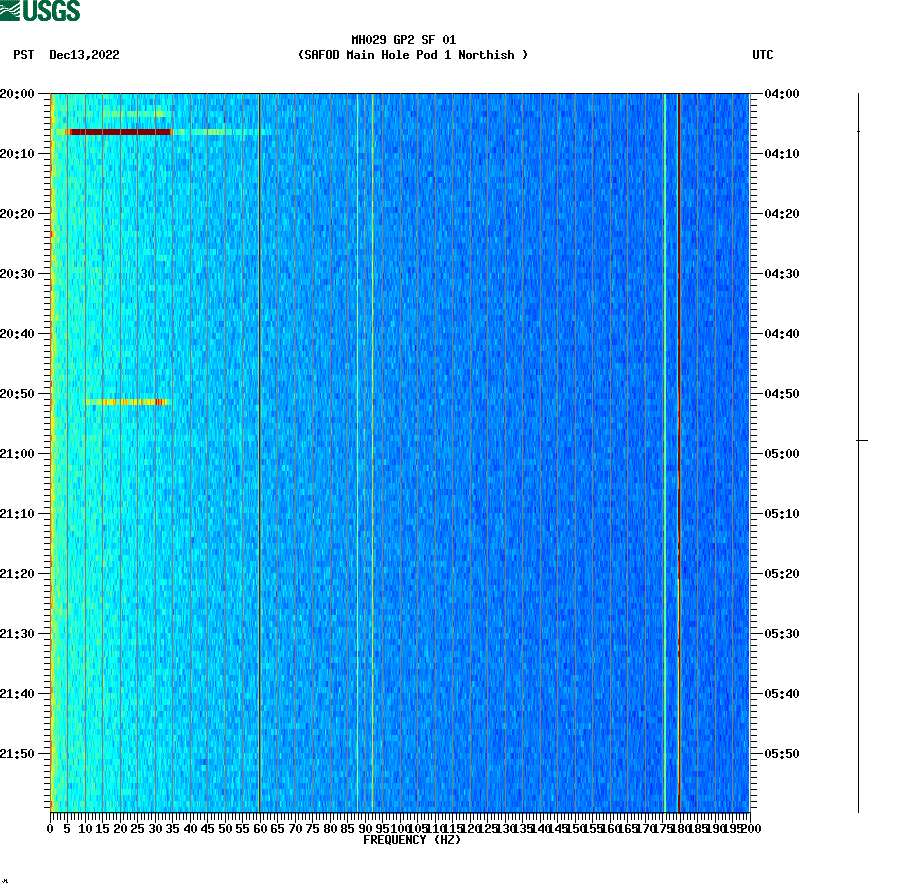Select the red vertical line near 180 Hz
This screenshot has height=892, width=902.
pyautogui.click(x=679, y=450)
